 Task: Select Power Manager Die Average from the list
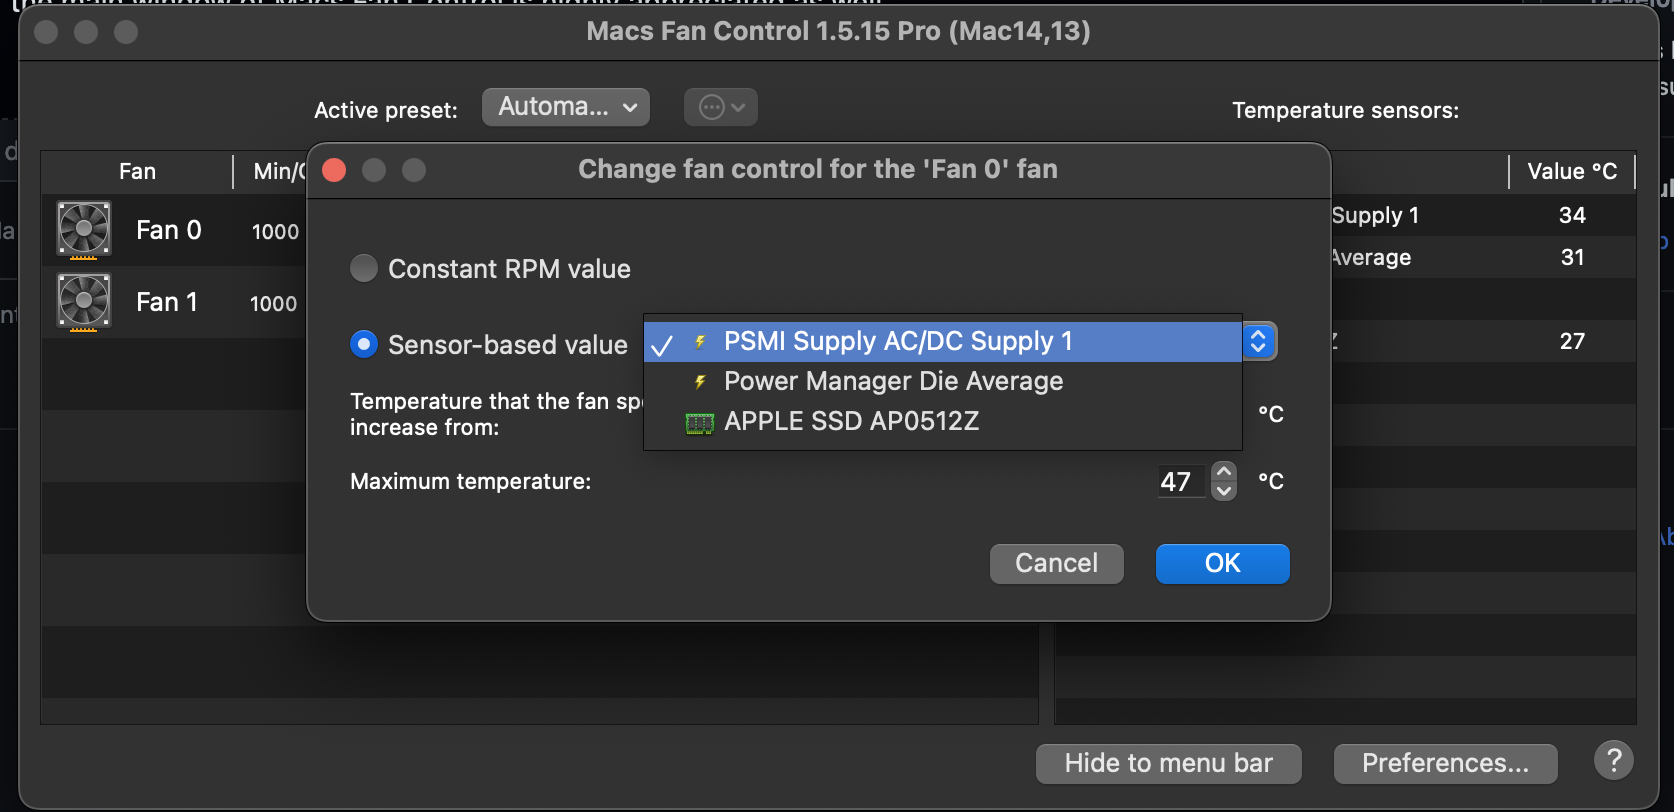tap(893, 381)
